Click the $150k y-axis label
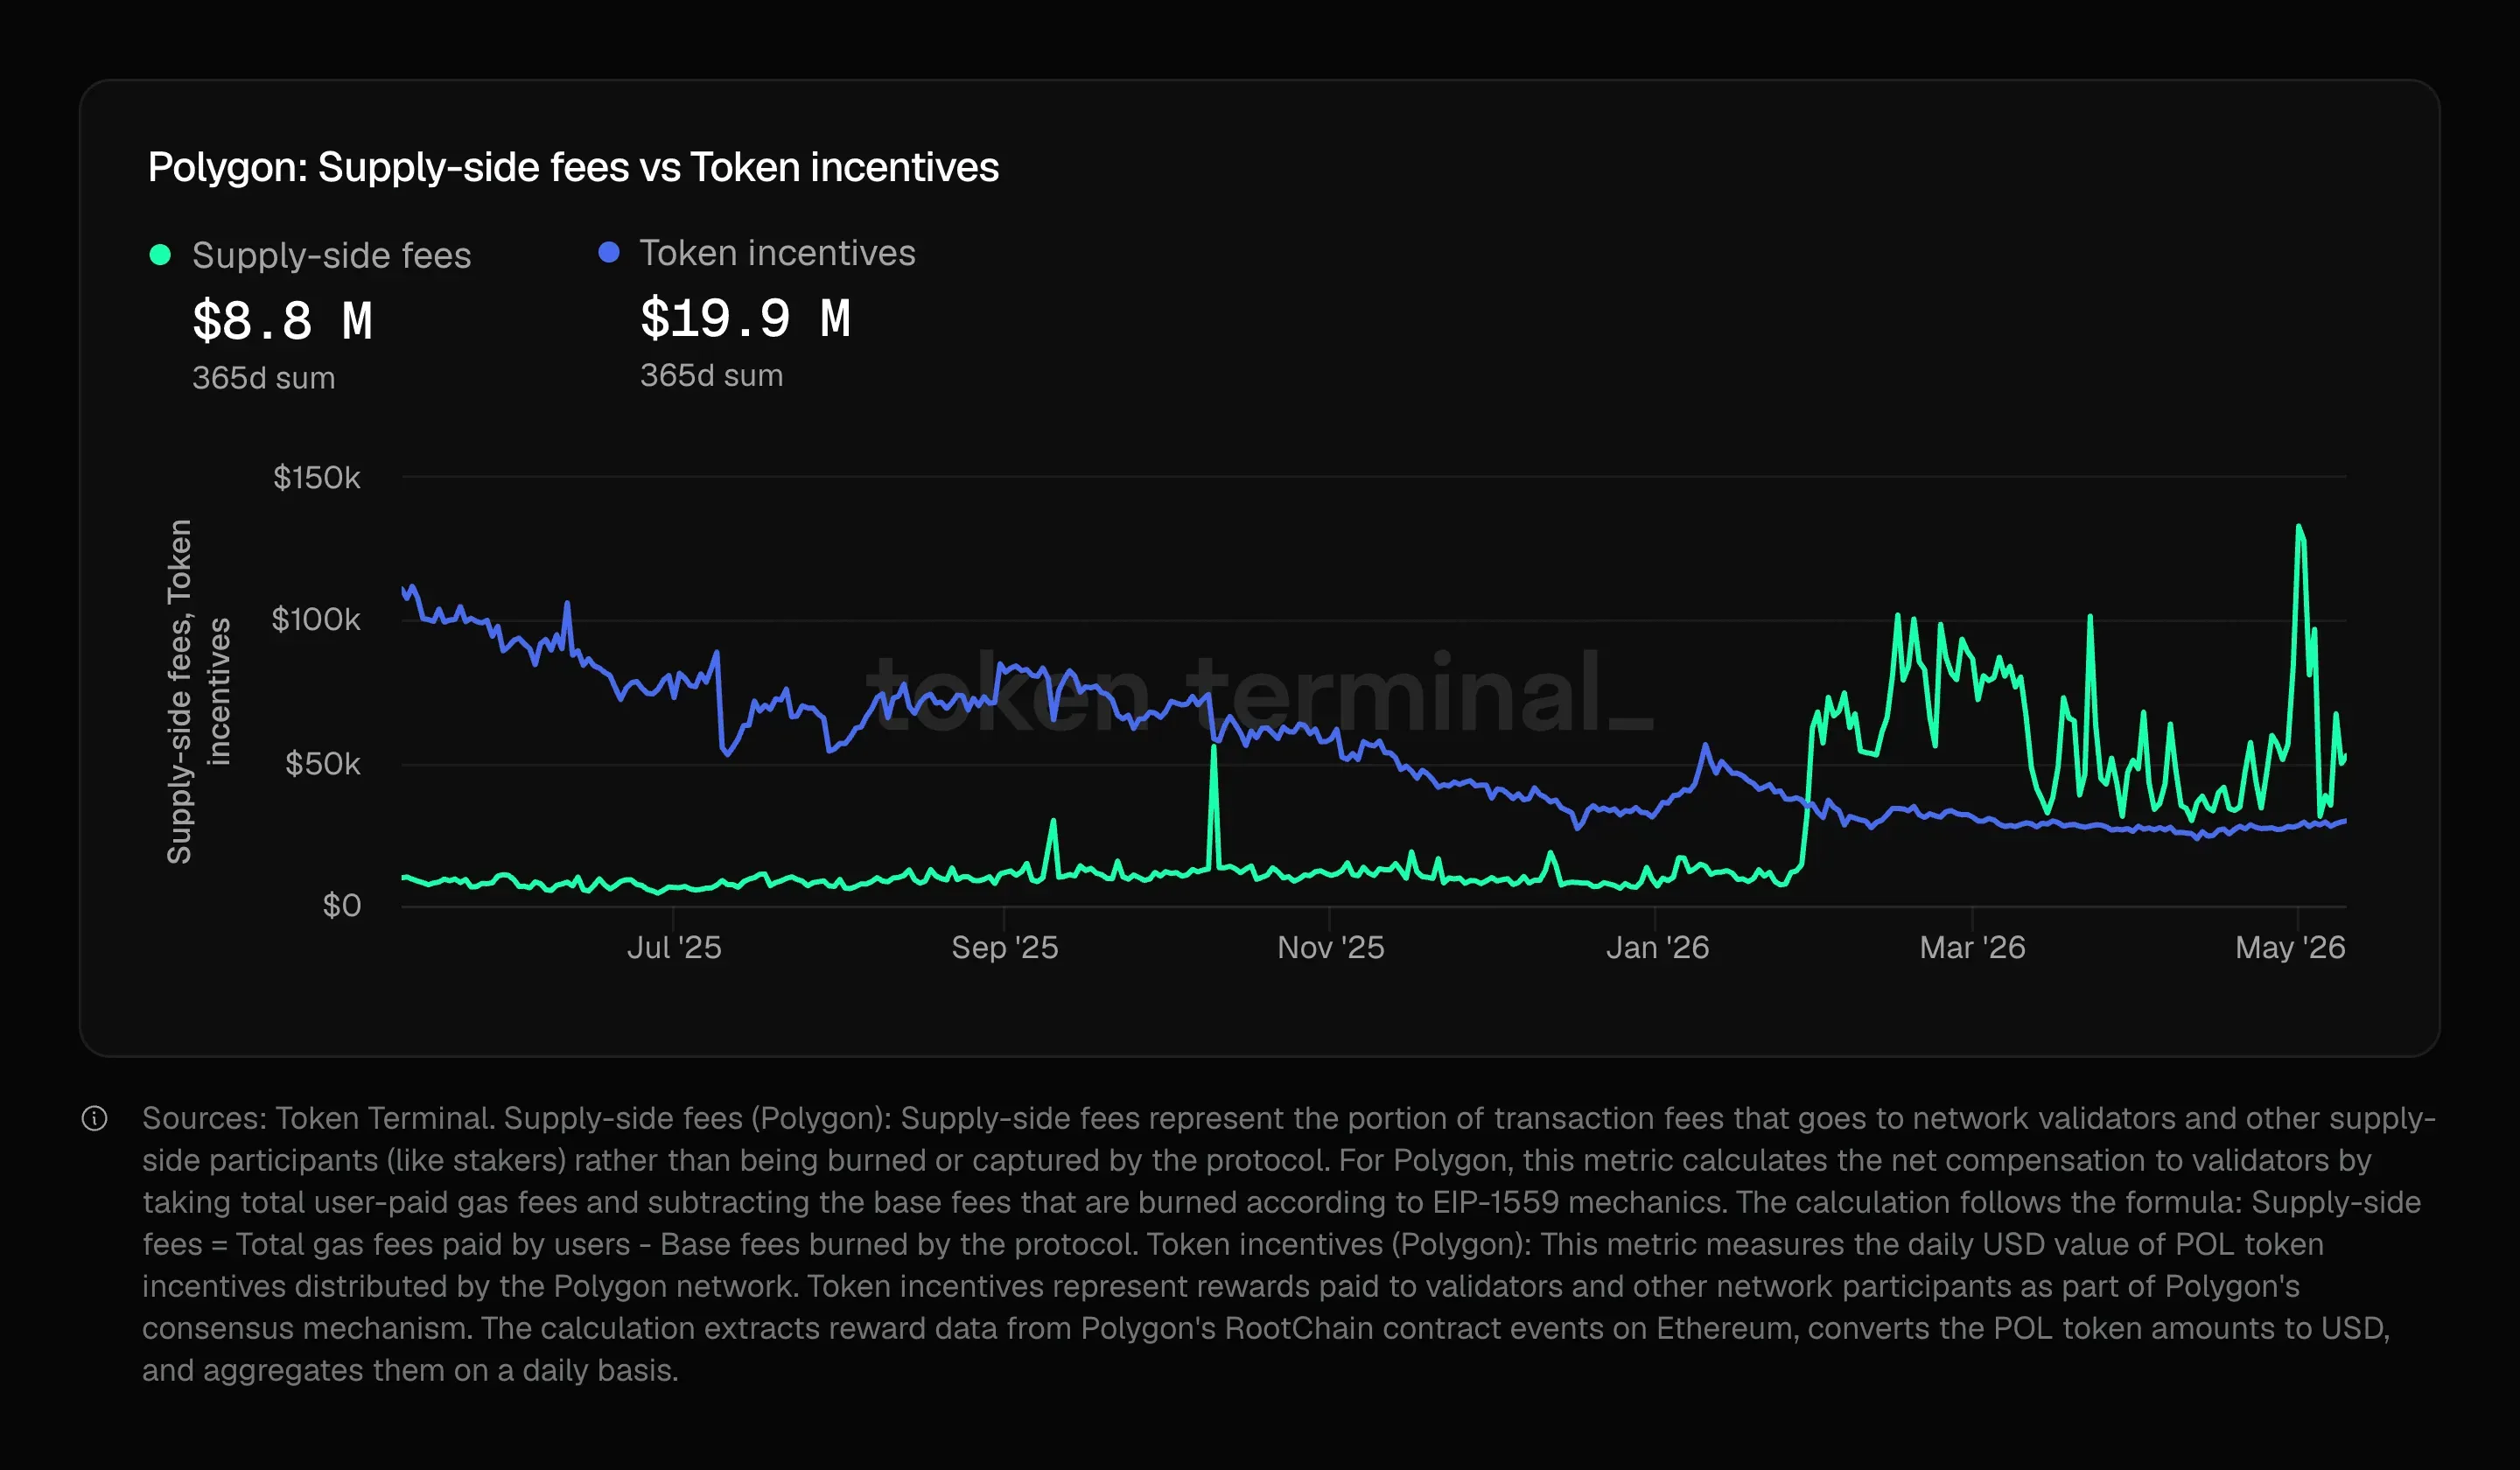 point(316,477)
